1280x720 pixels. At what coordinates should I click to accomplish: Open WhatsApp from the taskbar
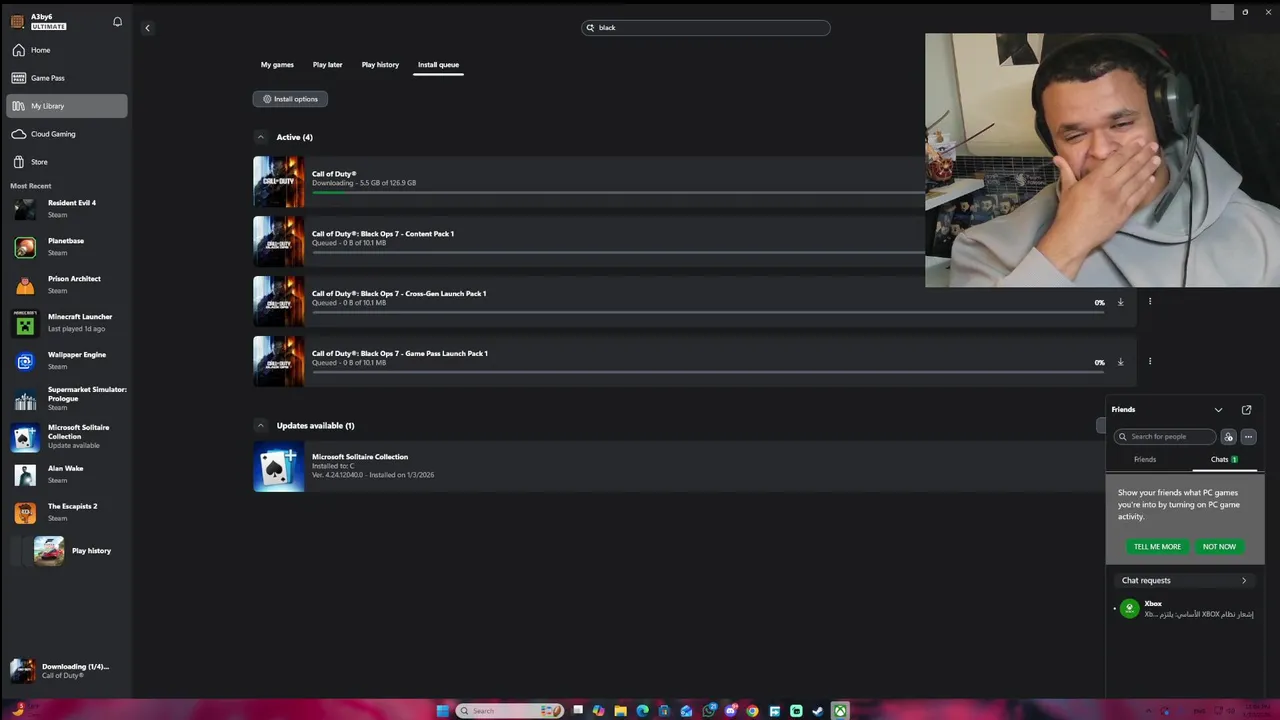[708, 711]
